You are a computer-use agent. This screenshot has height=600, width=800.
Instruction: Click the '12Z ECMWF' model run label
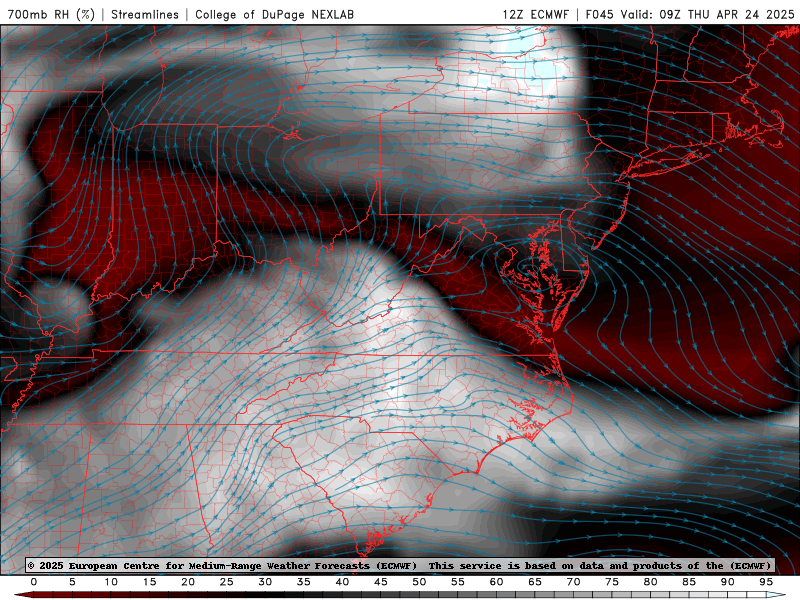click(535, 14)
